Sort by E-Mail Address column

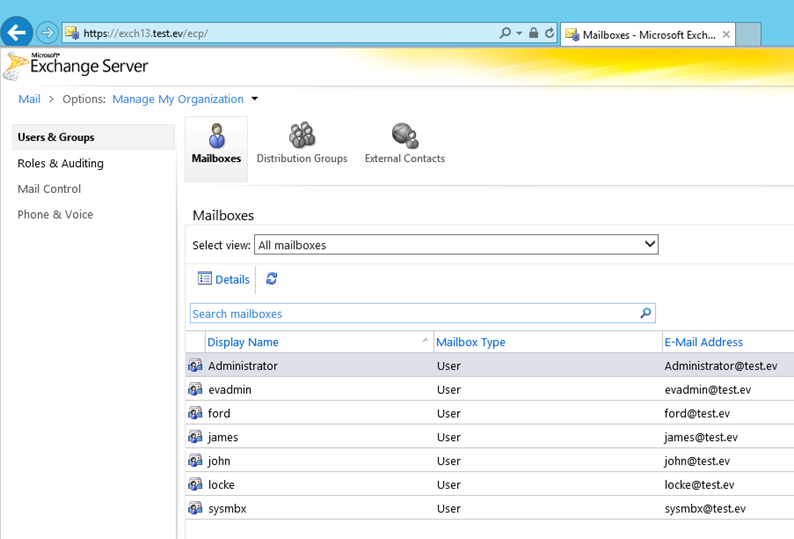point(704,342)
